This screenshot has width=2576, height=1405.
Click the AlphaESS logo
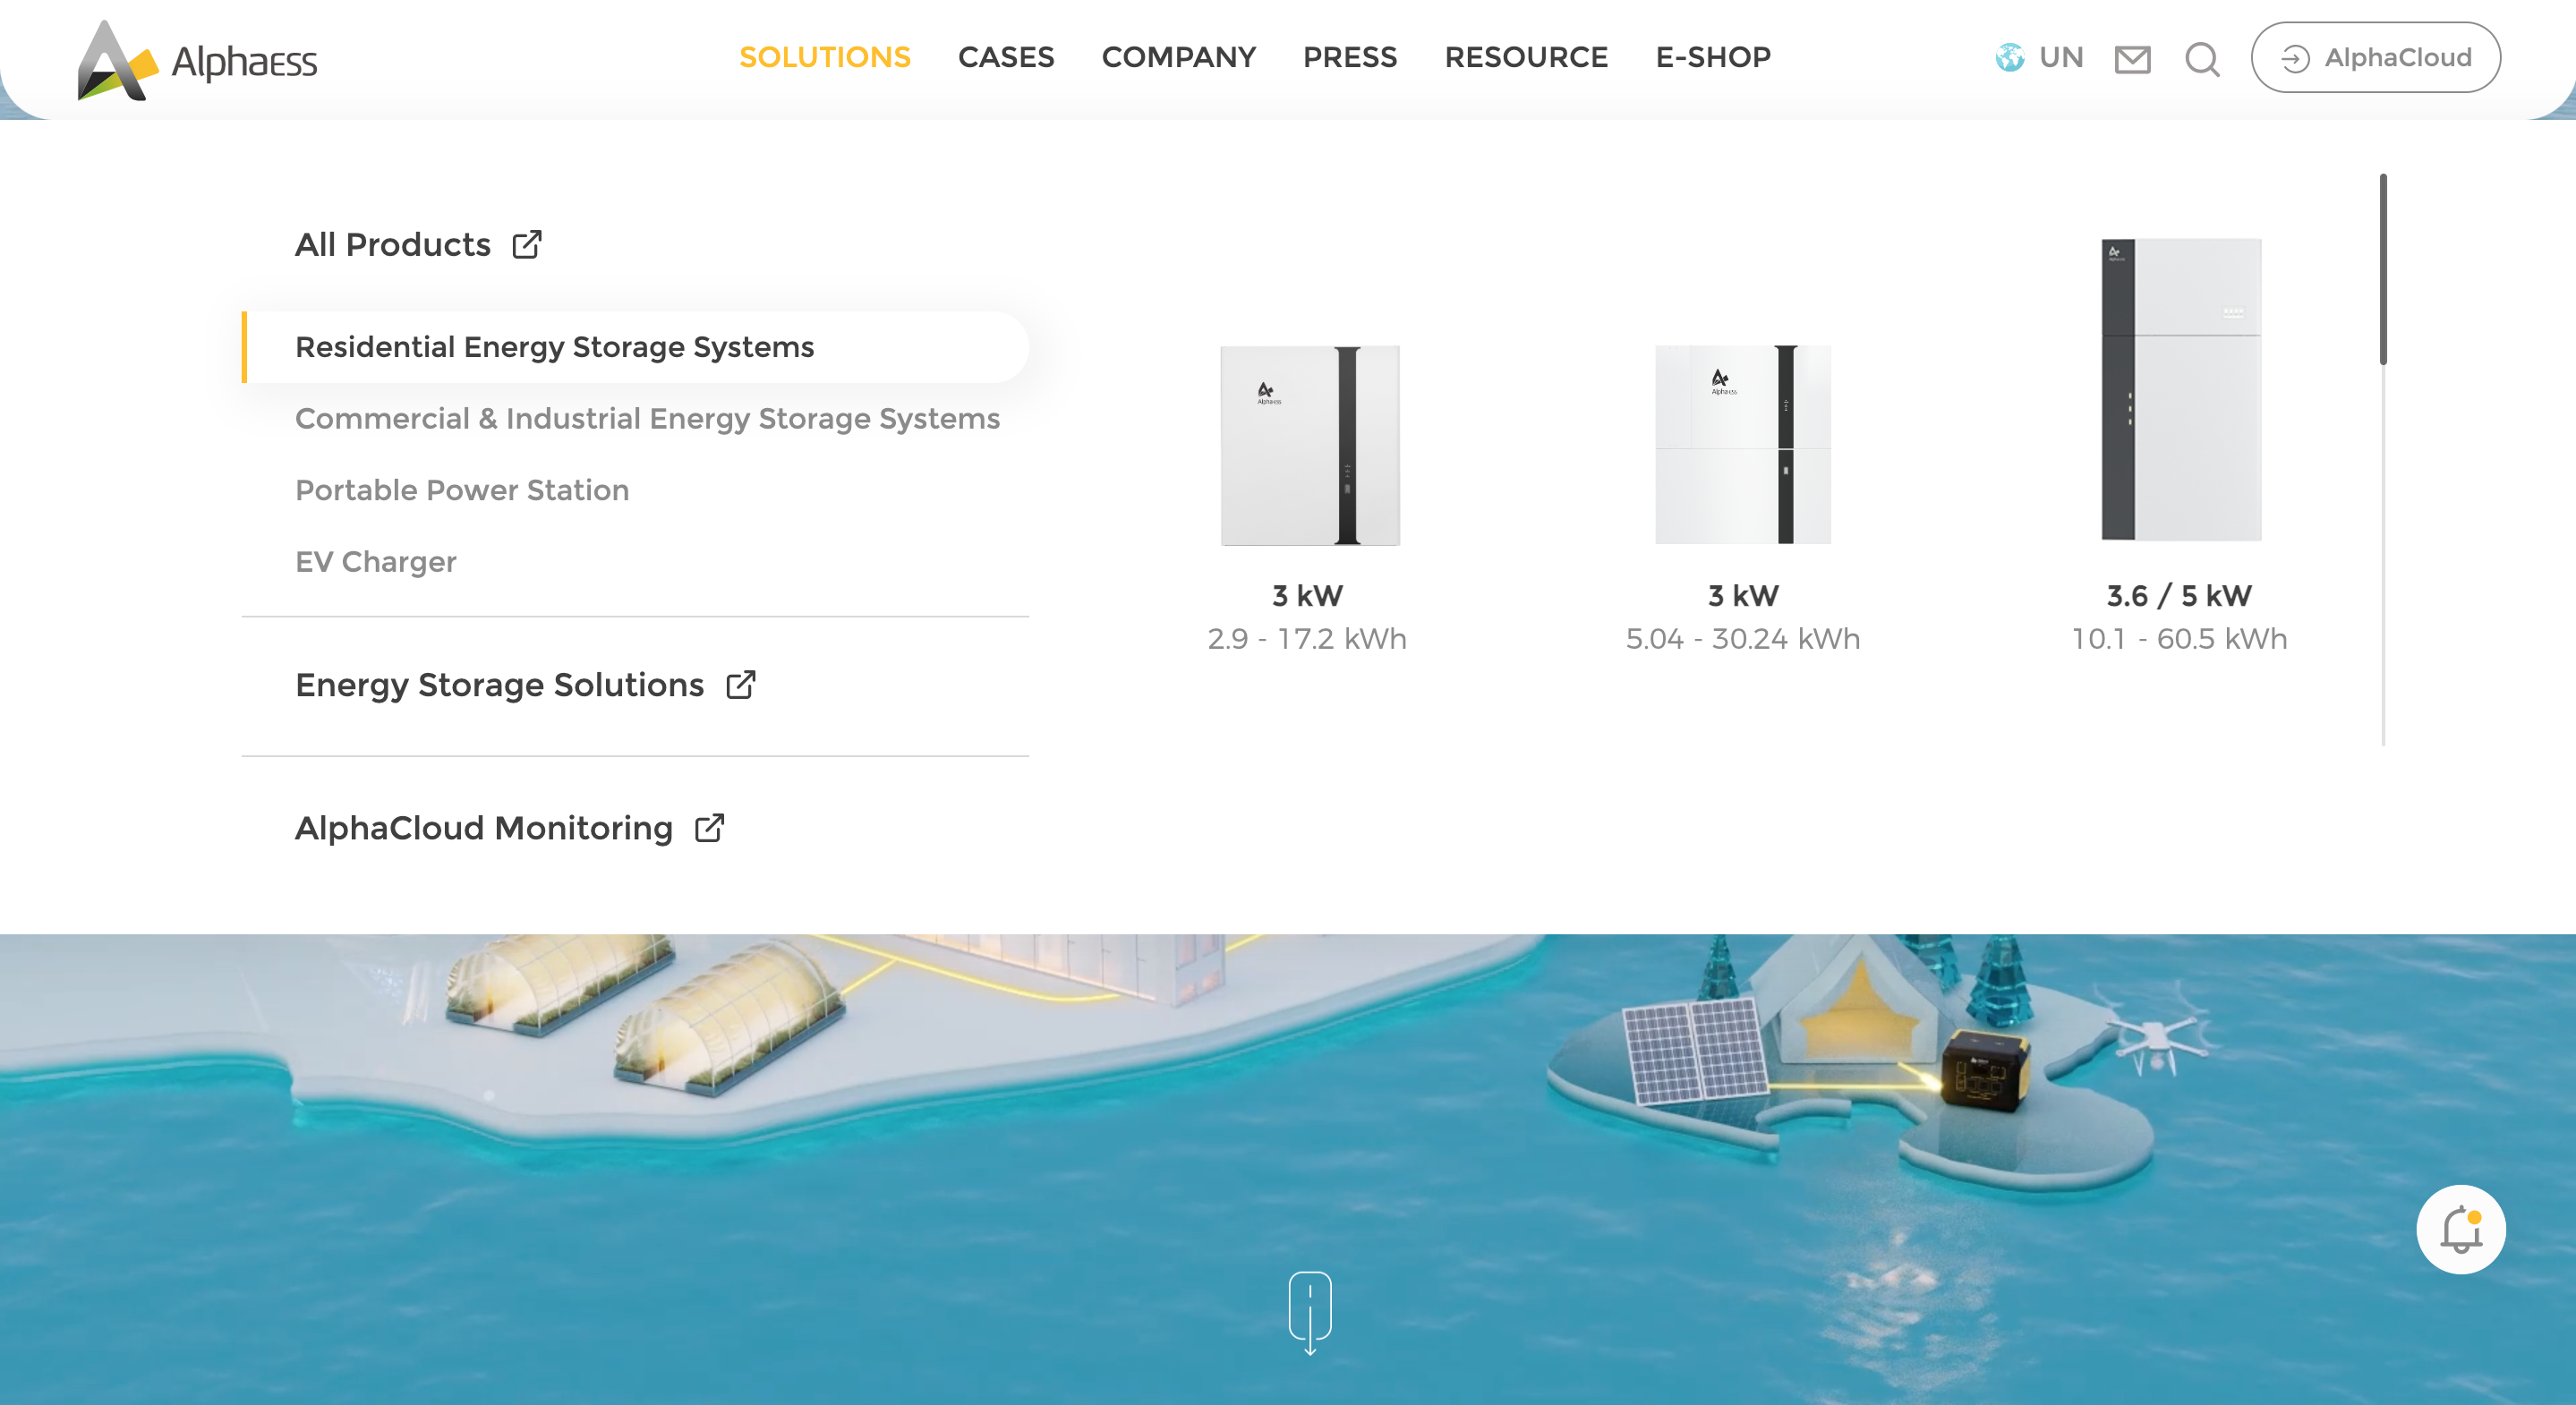[197, 60]
